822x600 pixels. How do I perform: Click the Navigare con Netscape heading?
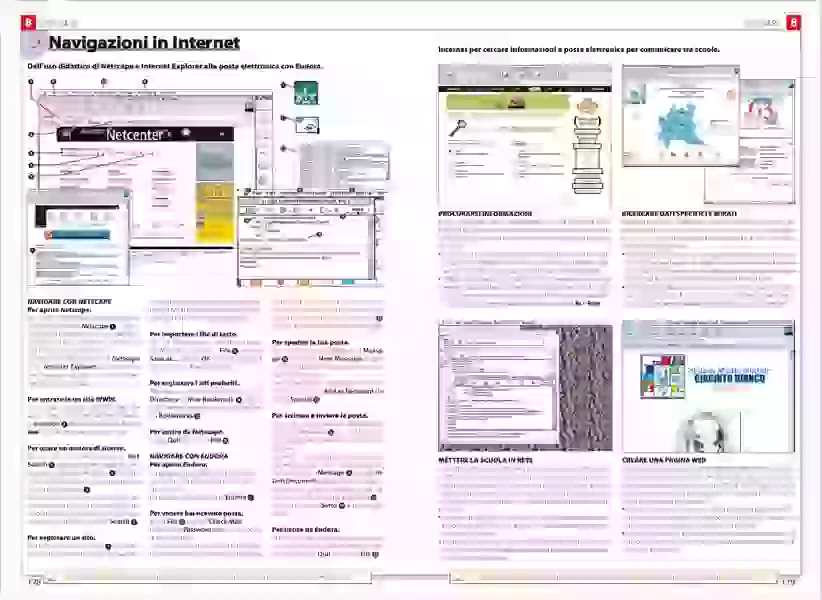click(69, 301)
